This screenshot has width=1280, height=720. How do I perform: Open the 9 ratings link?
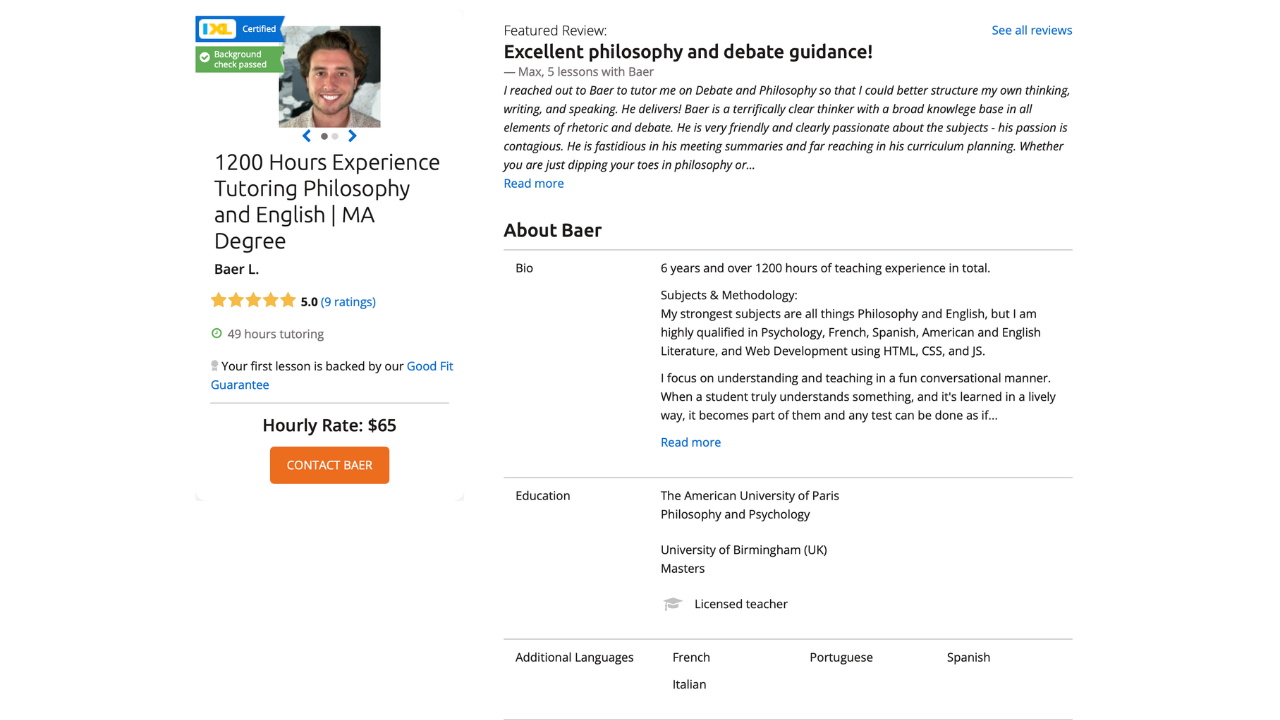[x=348, y=302]
